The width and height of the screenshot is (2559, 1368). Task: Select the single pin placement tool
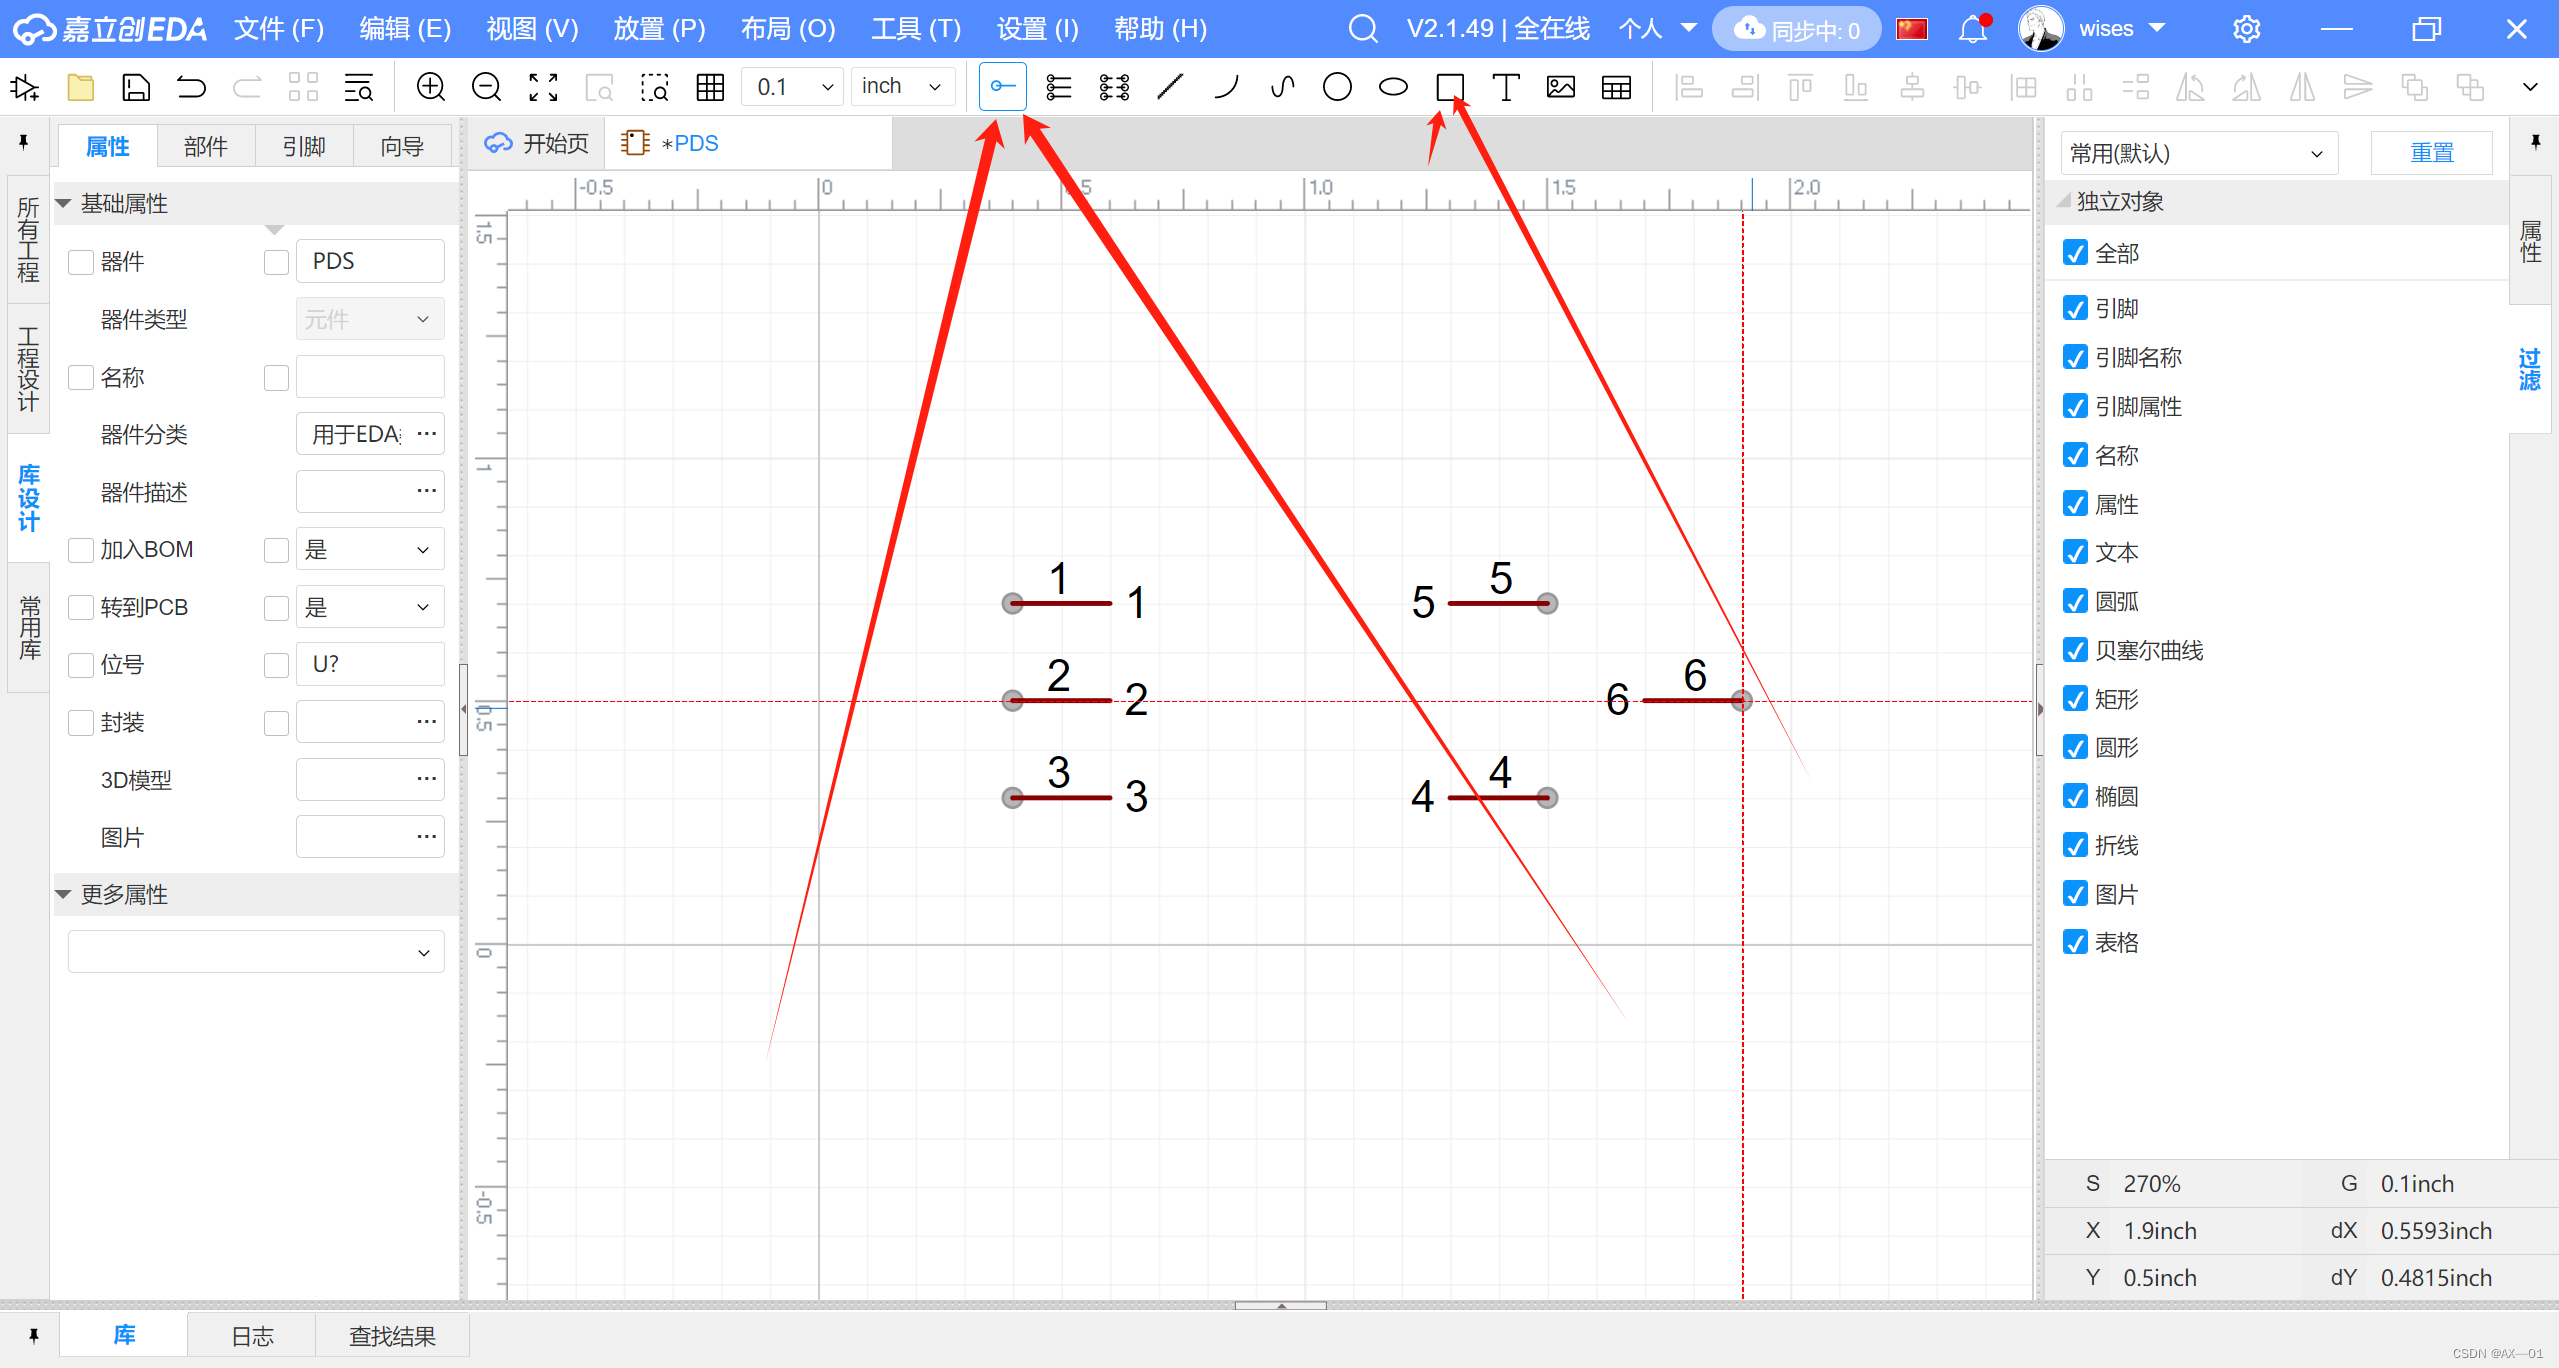point(1002,87)
